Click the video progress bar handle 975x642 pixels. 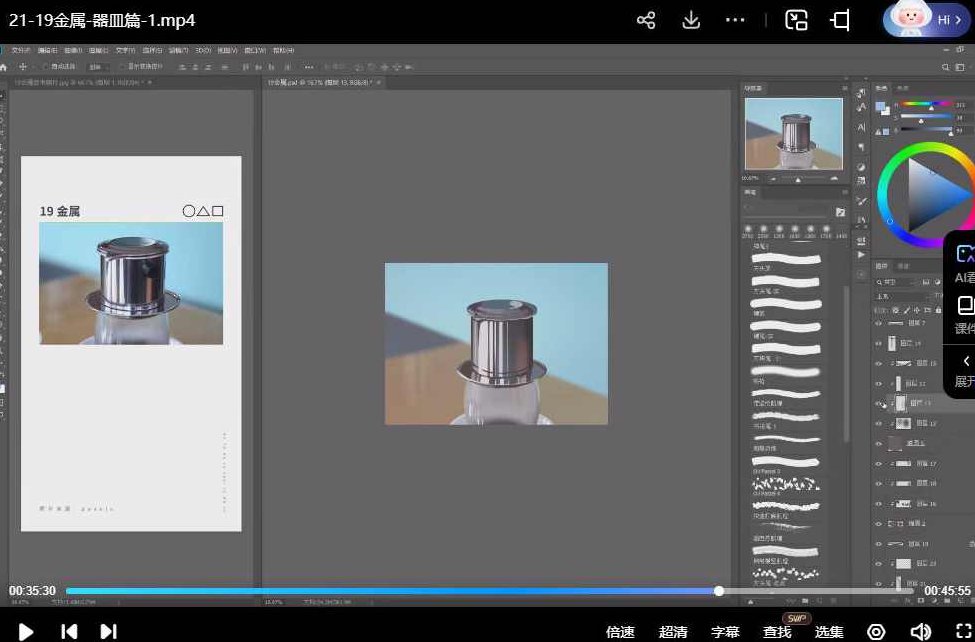[719, 591]
